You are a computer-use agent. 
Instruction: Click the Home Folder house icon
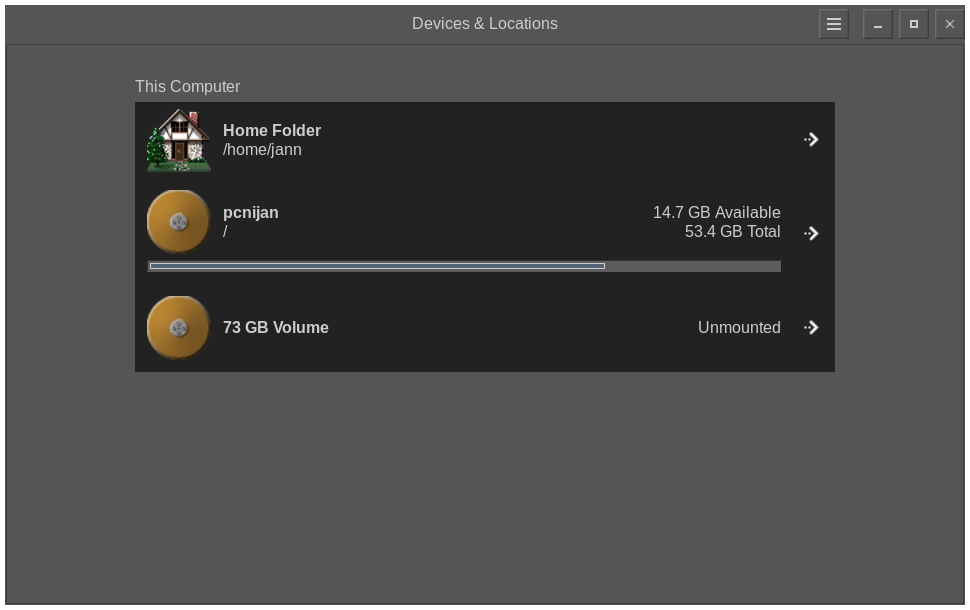[178, 140]
